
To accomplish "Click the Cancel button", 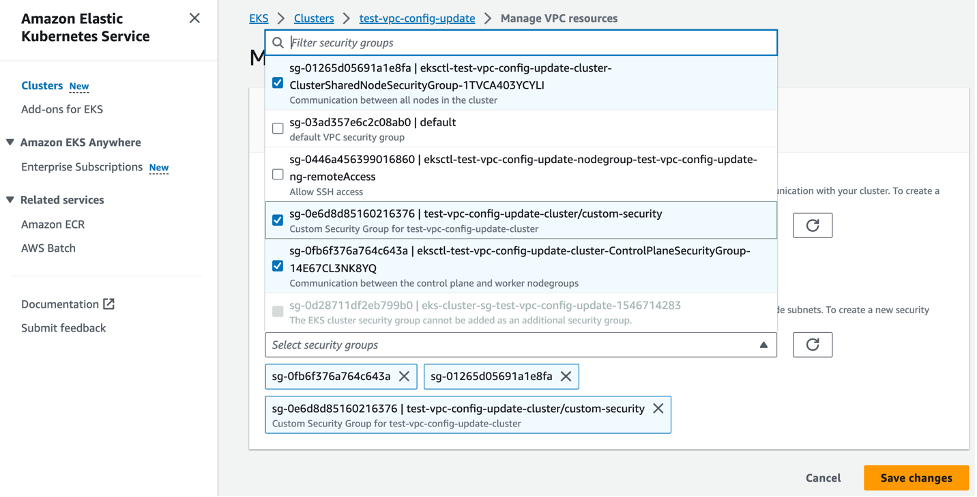I will pyautogui.click(x=823, y=478).
